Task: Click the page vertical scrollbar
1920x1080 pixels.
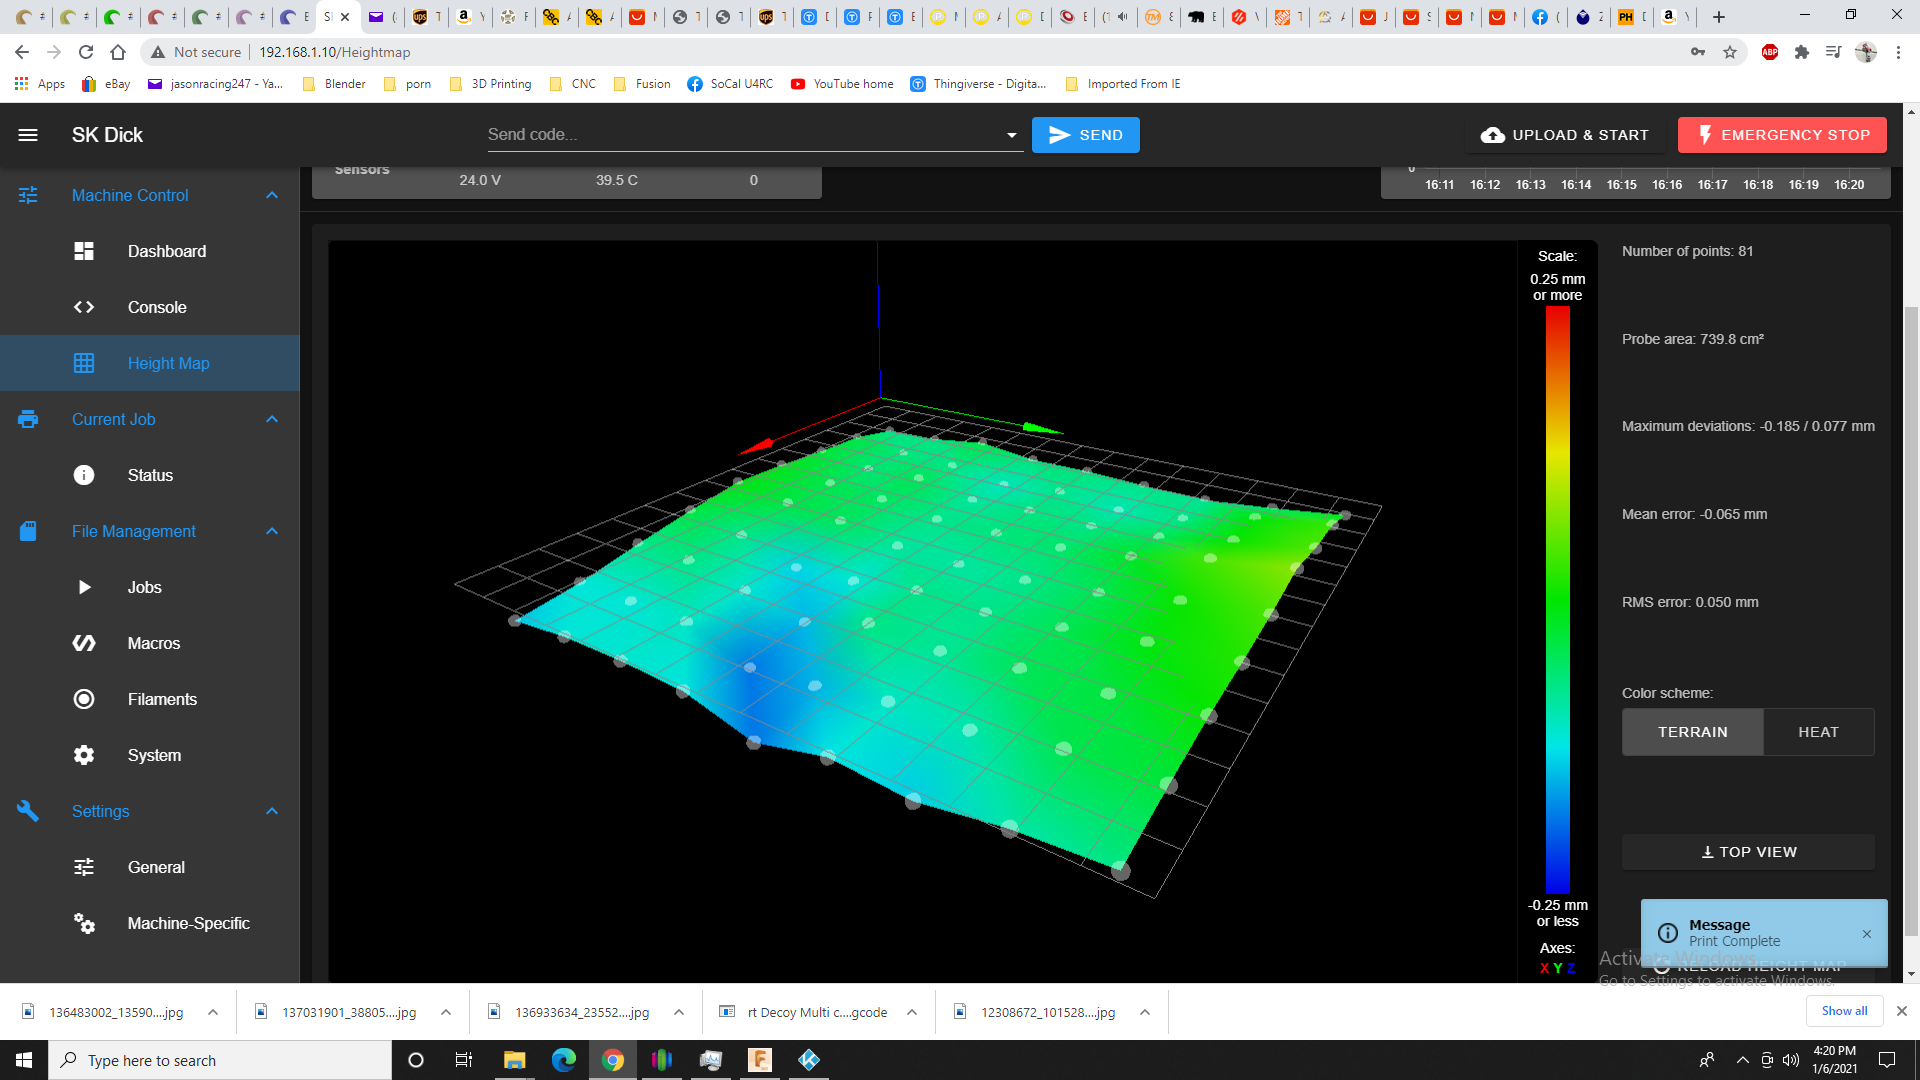Action: point(1911,620)
